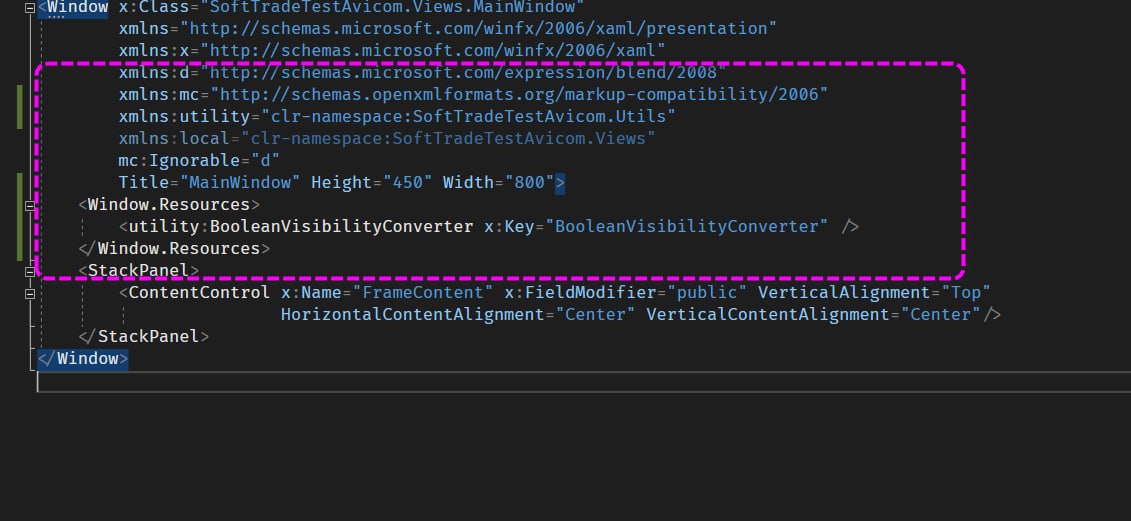Image resolution: width=1131 pixels, height=521 pixels.
Task: Click the "clr-namespace:SoftTradeTestAvicom.Utils" value
Action: click(468, 116)
